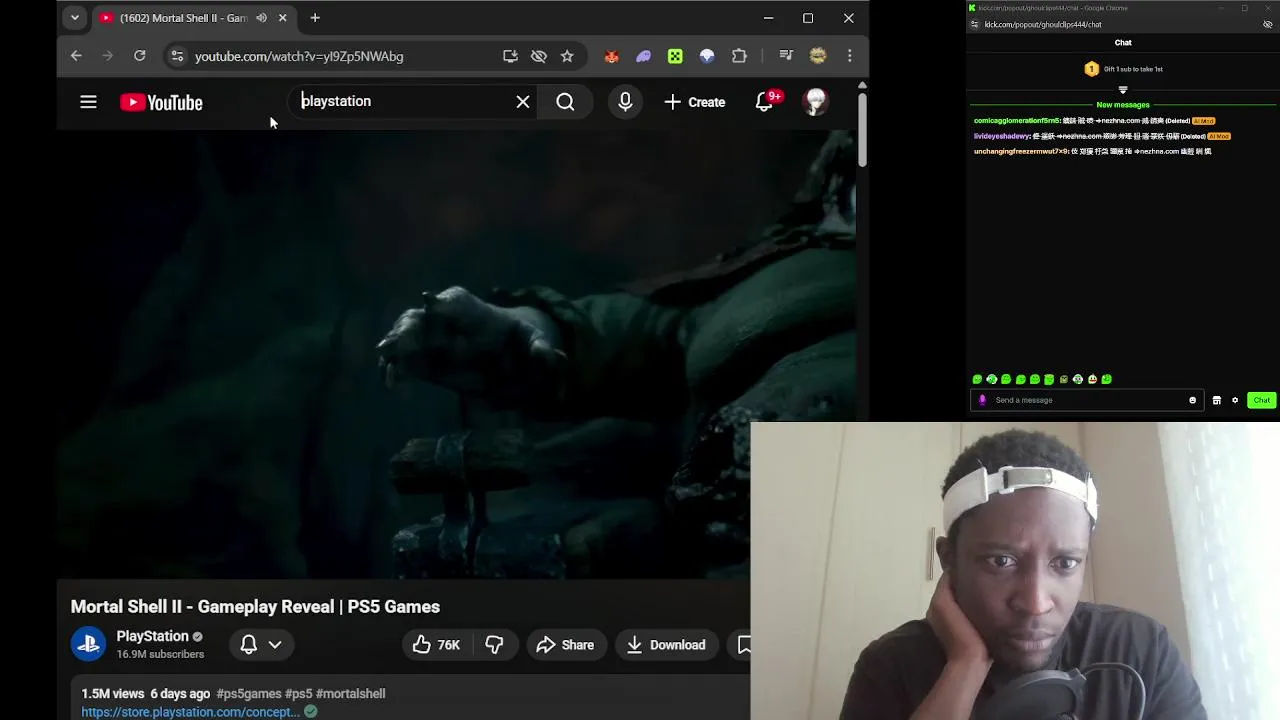
Task: Open the PlayStation channel avatar
Action: click(88, 644)
